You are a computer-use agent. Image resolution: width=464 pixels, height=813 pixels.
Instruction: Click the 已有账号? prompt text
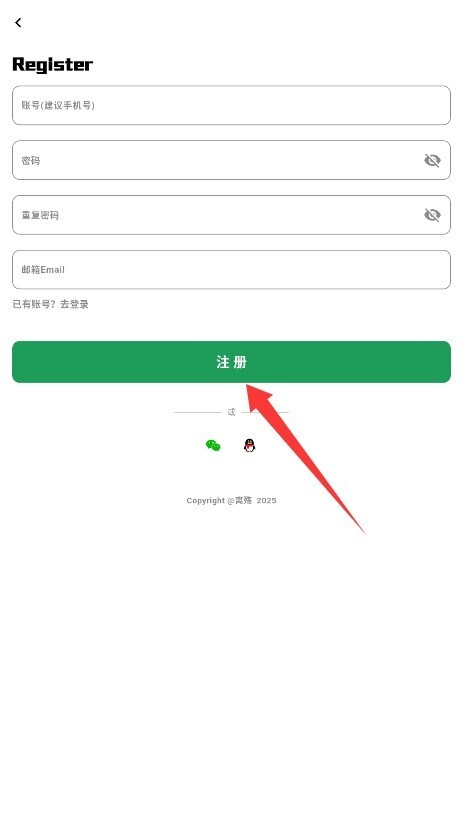pyautogui.click(x=34, y=304)
